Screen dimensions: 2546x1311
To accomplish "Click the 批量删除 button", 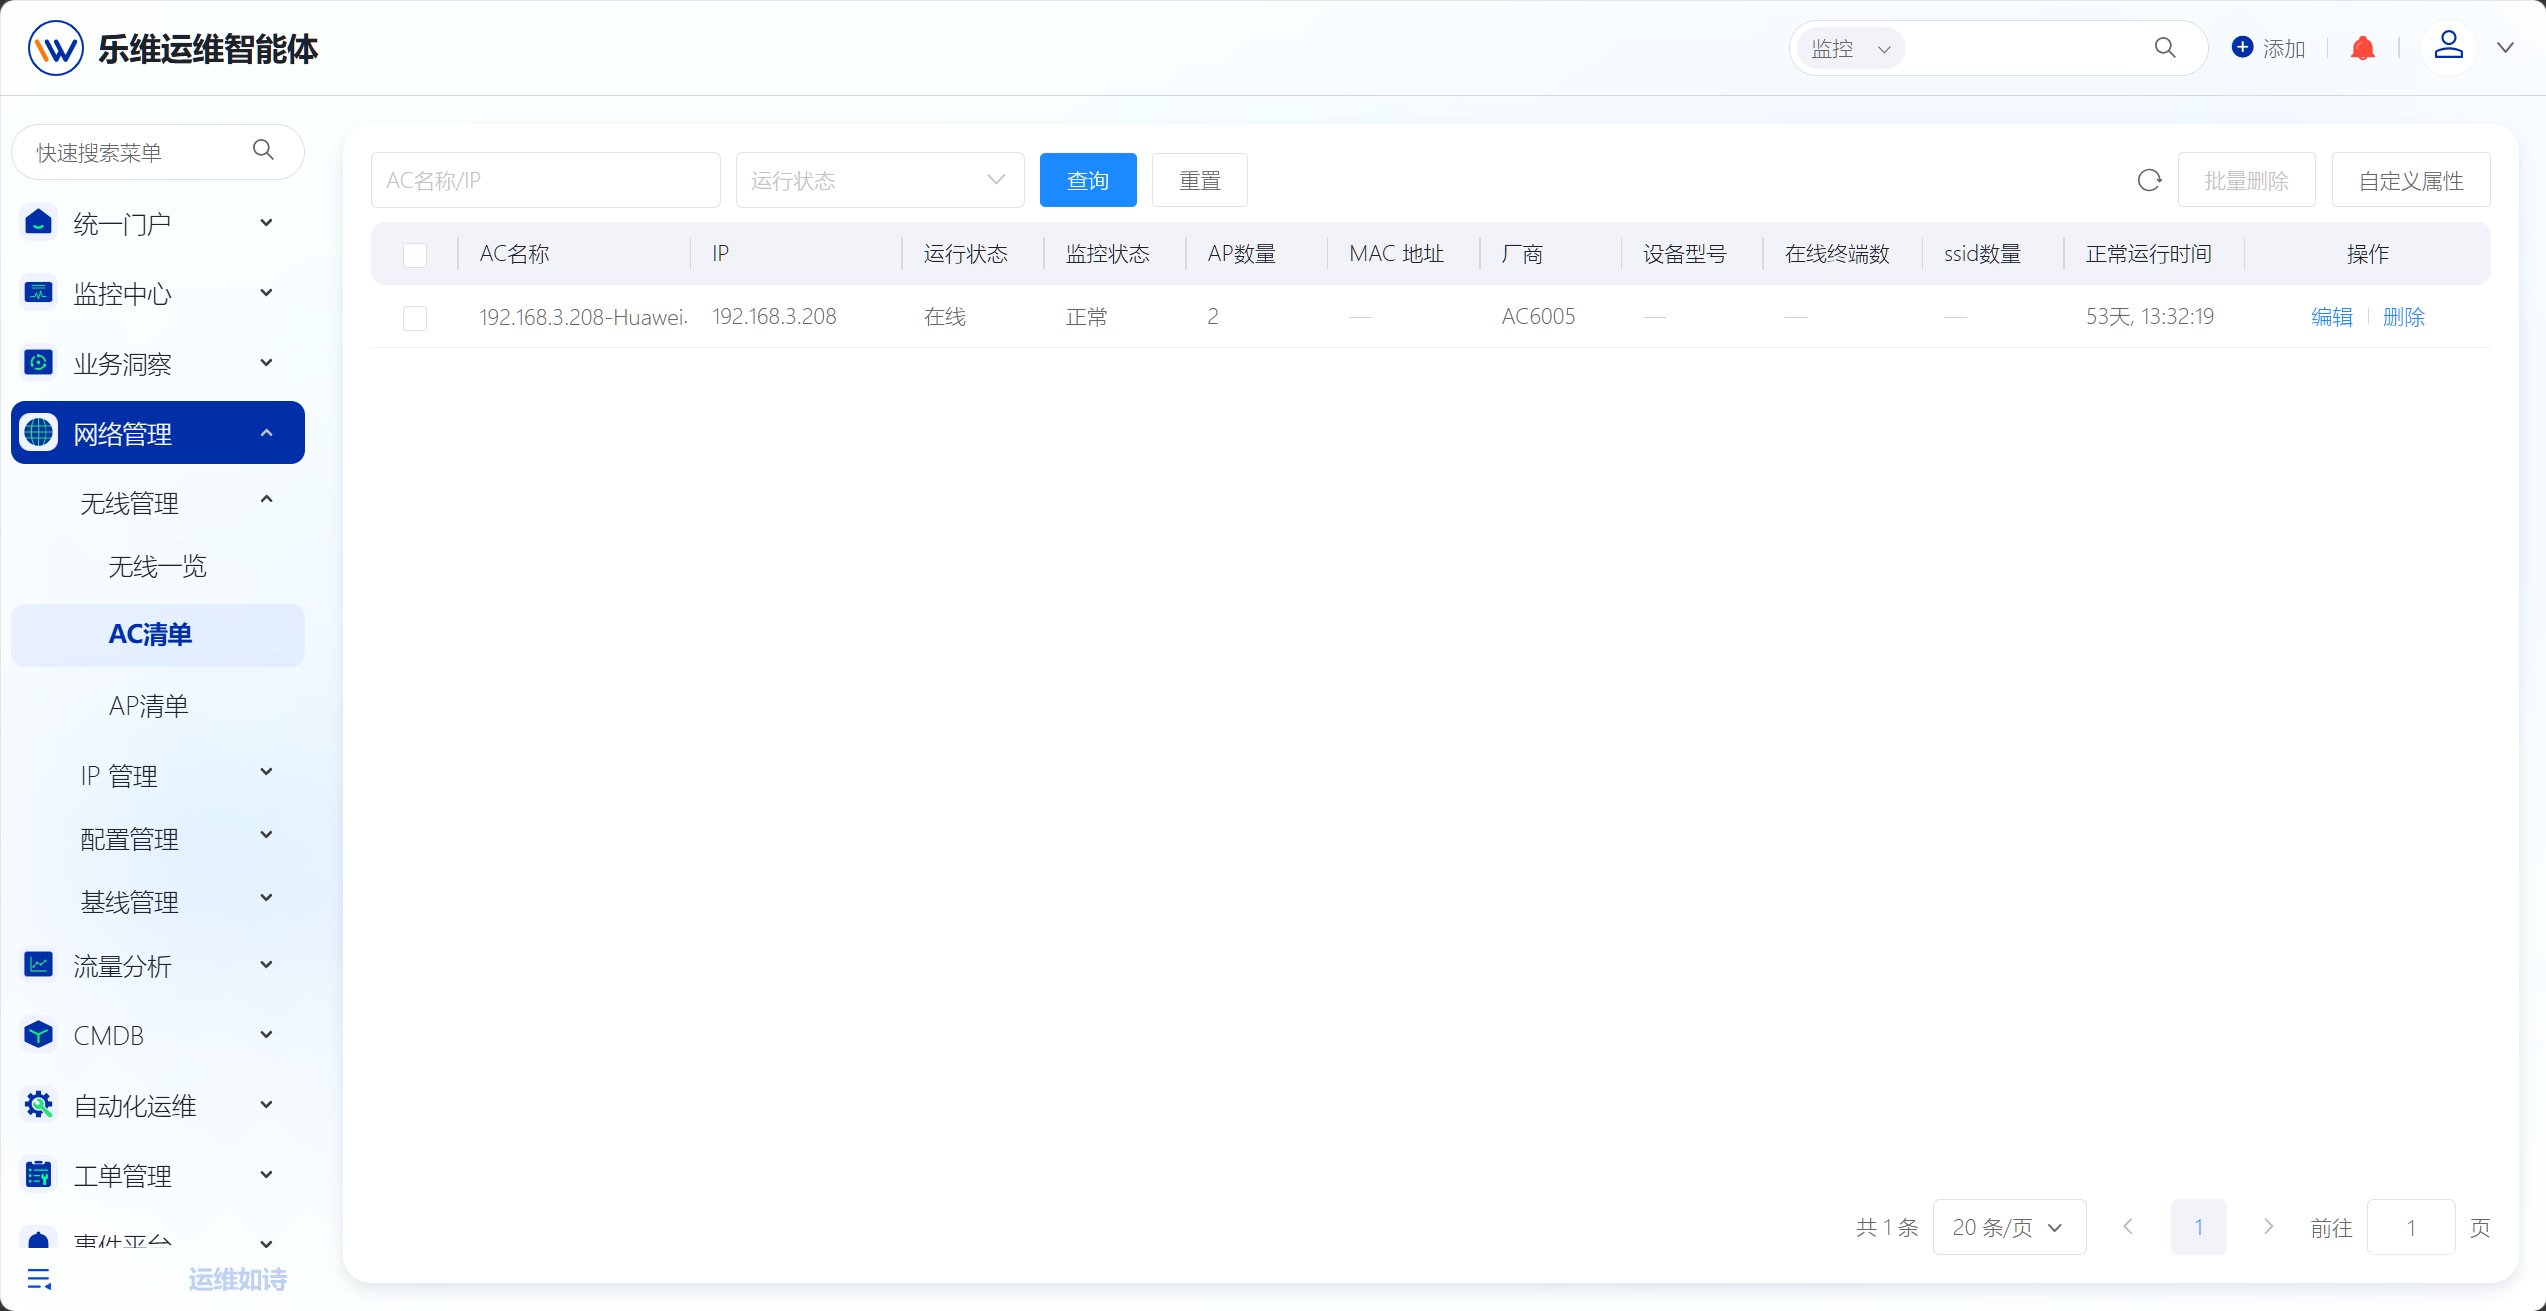I will click(2246, 180).
